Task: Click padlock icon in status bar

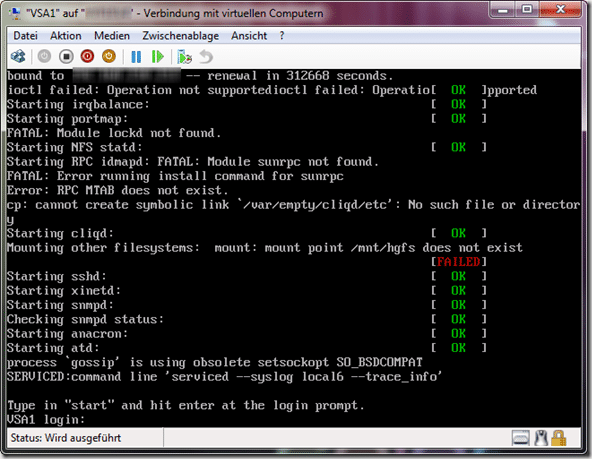Action: point(558,438)
